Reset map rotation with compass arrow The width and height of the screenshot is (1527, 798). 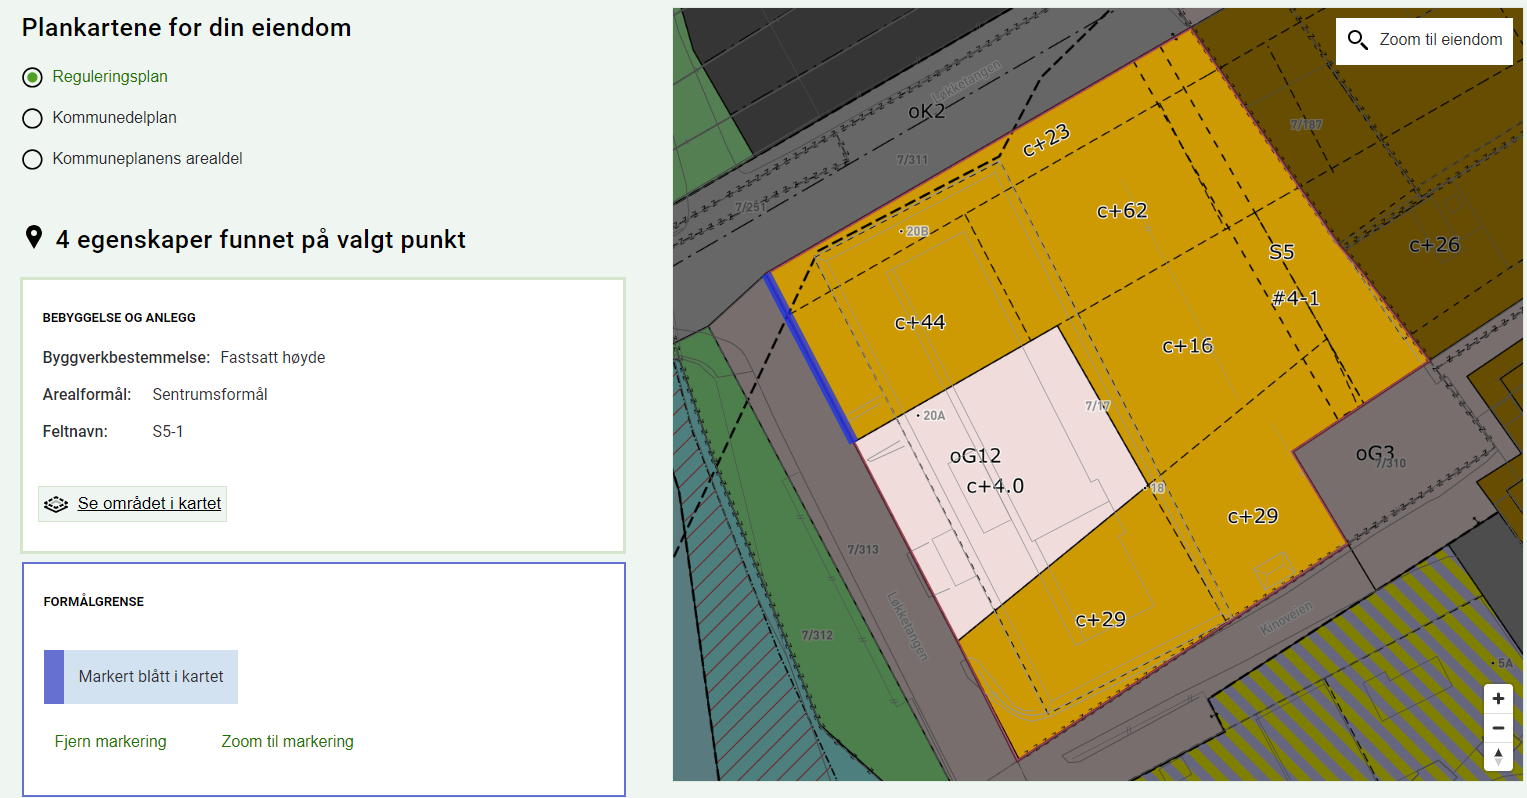click(1497, 757)
